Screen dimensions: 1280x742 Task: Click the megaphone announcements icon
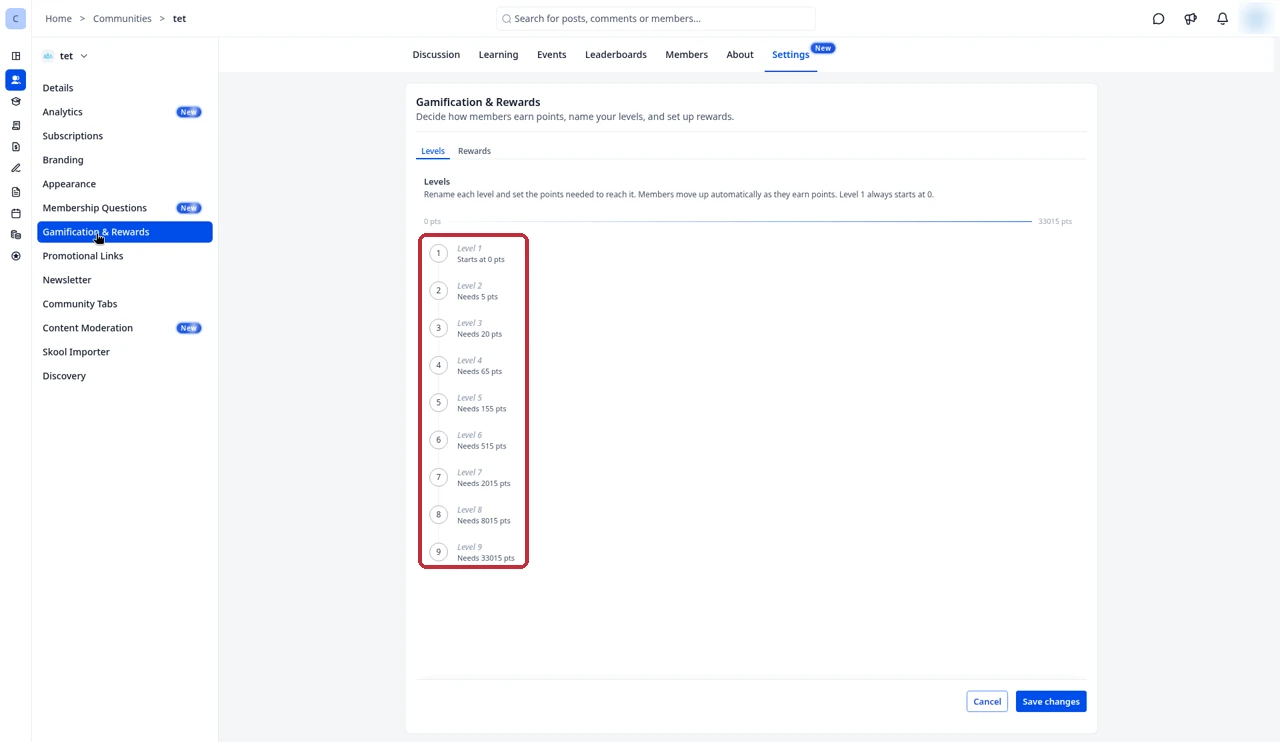point(1190,19)
